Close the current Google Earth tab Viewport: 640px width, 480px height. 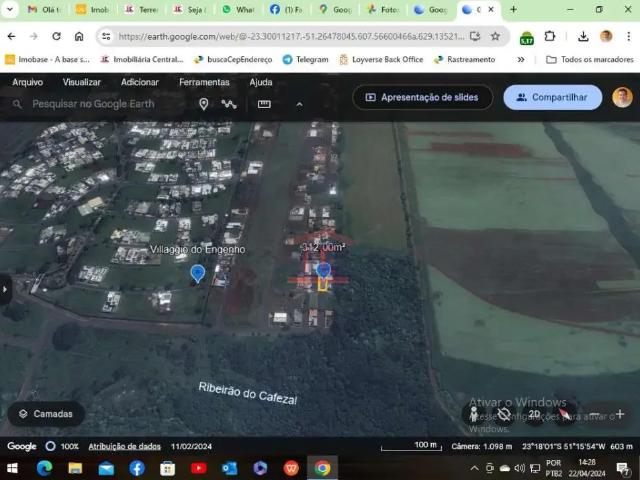[x=491, y=9]
